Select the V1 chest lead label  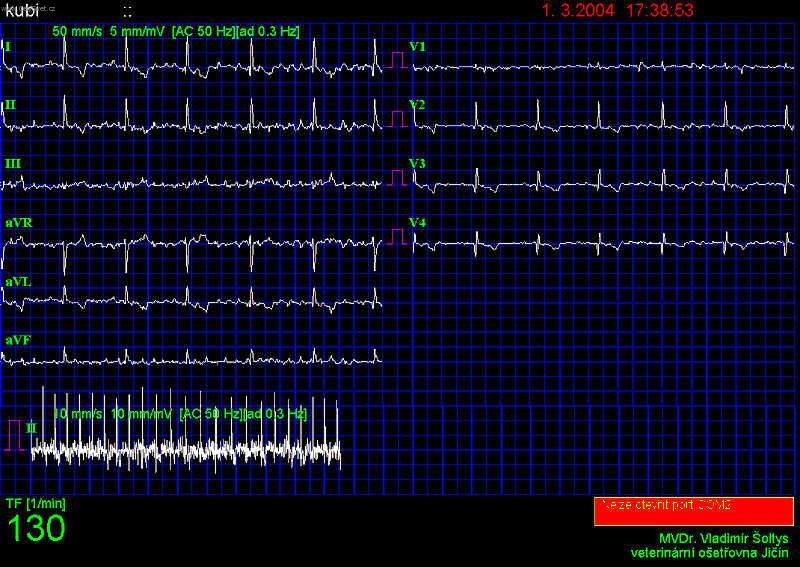click(417, 47)
